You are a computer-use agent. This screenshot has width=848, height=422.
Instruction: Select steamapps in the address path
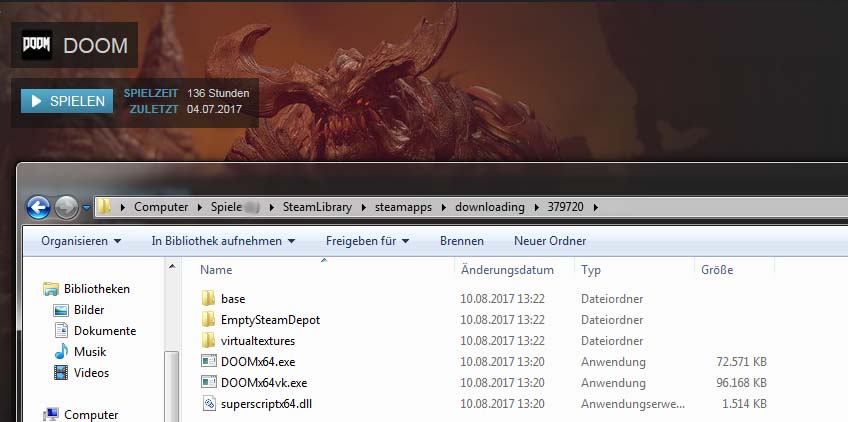[x=403, y=207]
